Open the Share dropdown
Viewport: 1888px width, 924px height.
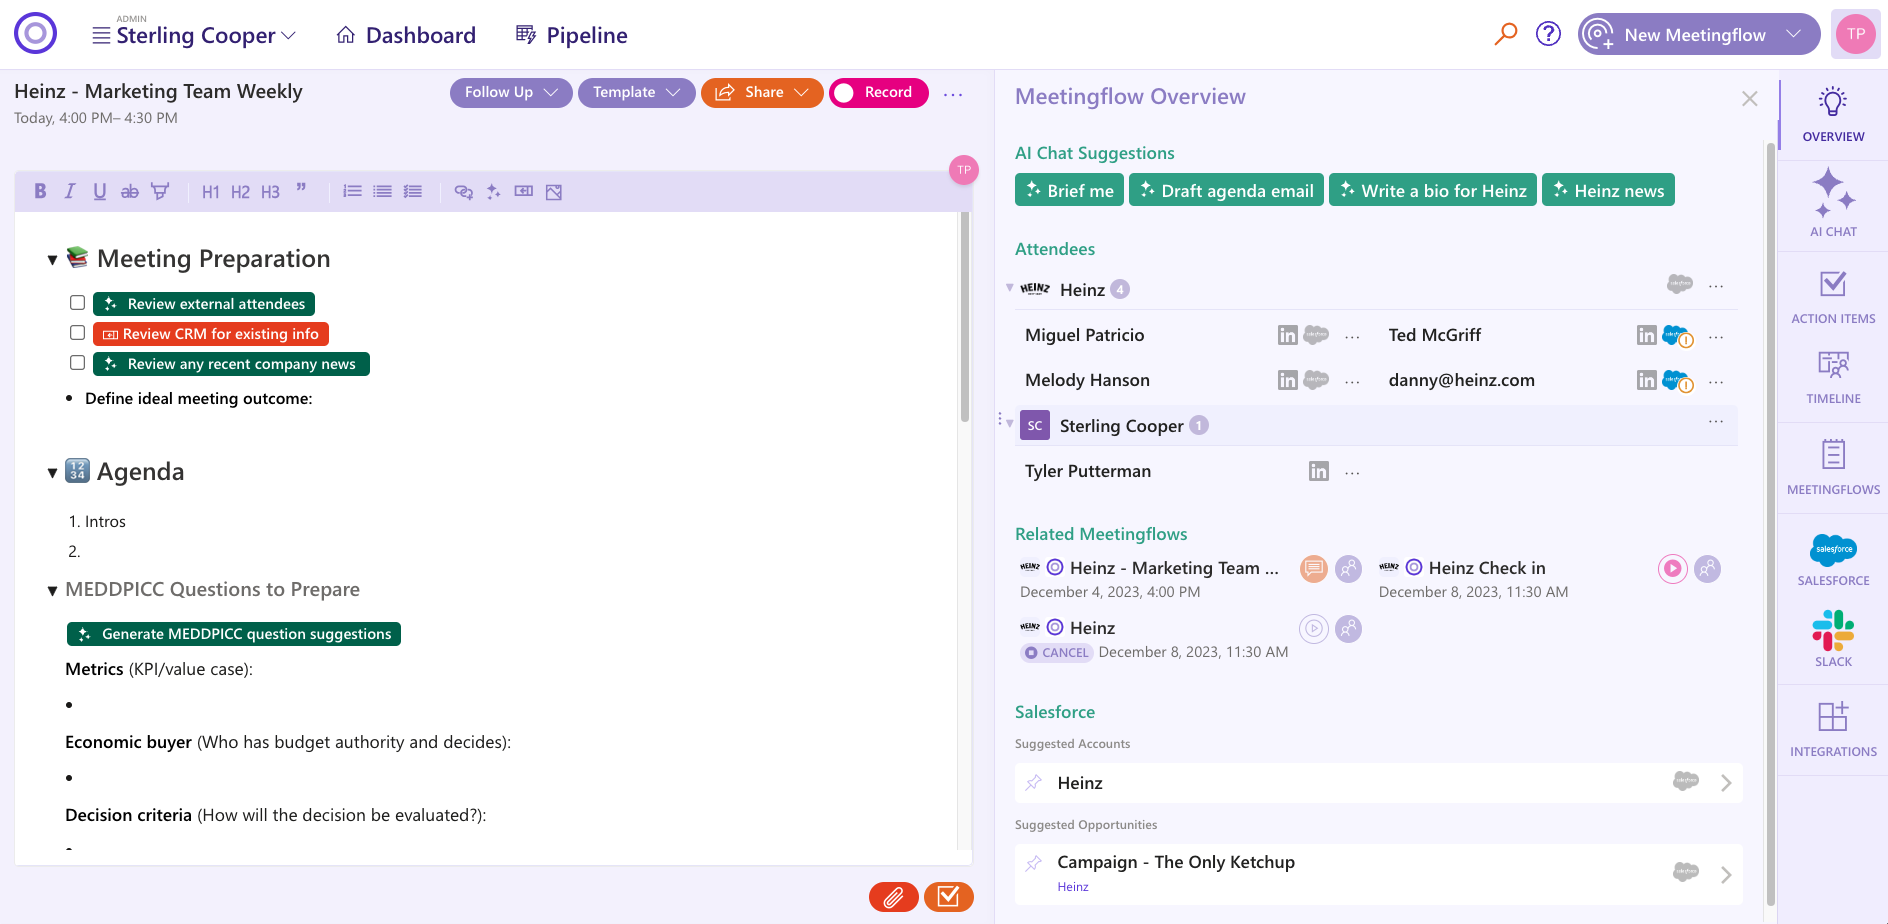point(762,92)
